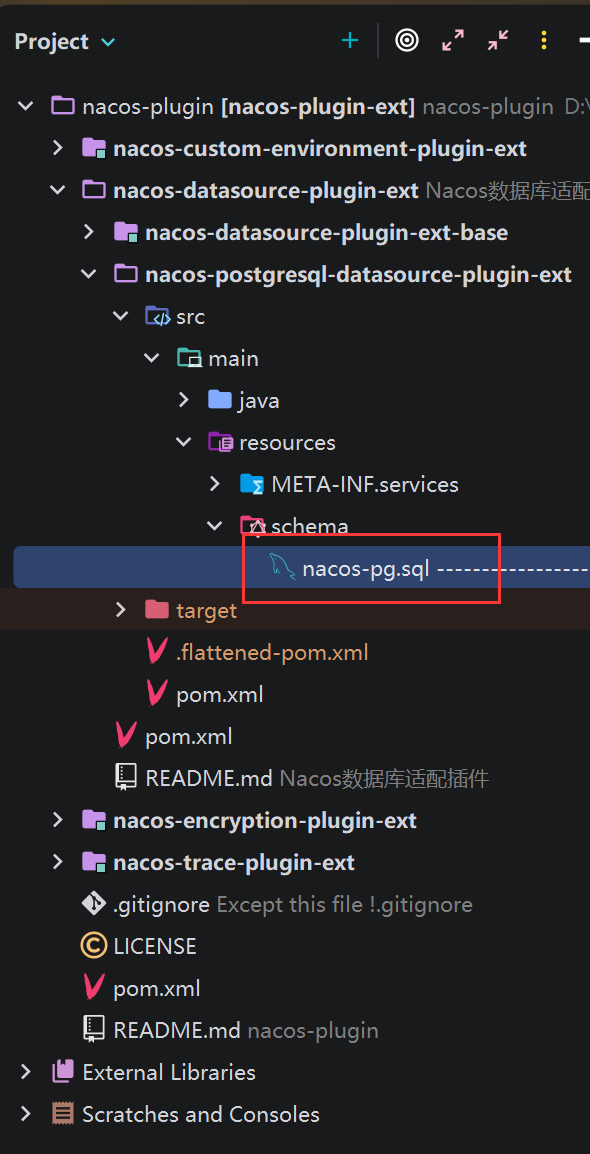Click the resources folder icon

(x=221, y=442)
